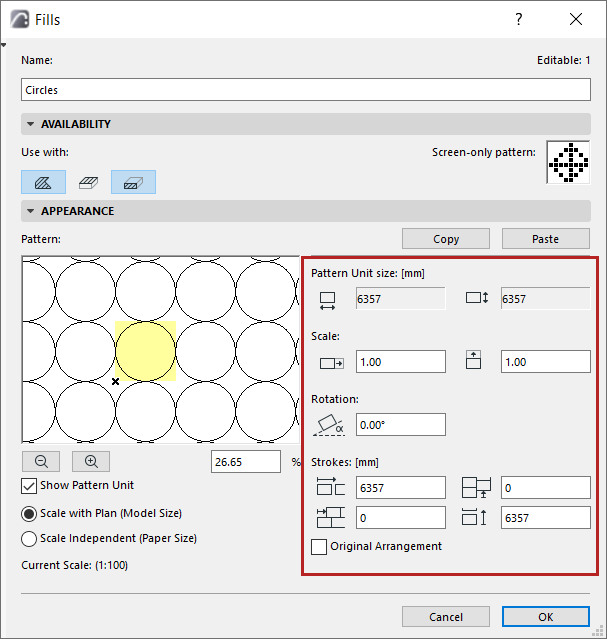Viewport: 607px width, 639px height.
Task: Click the horizontal stroke spacing icon
Action: [331, 486]
